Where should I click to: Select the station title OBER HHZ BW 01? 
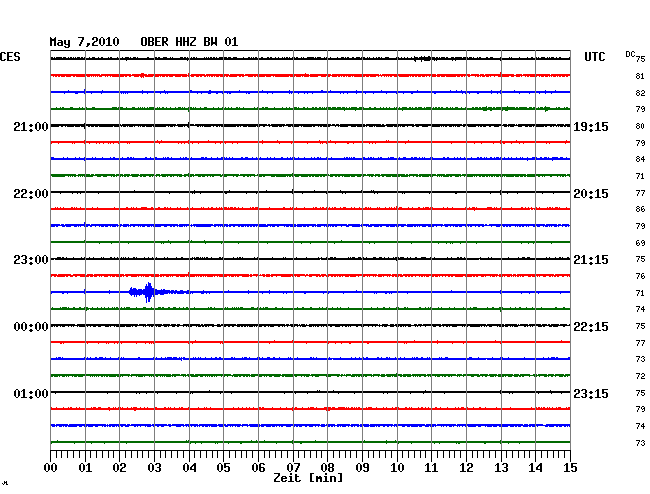click(189, 42)
